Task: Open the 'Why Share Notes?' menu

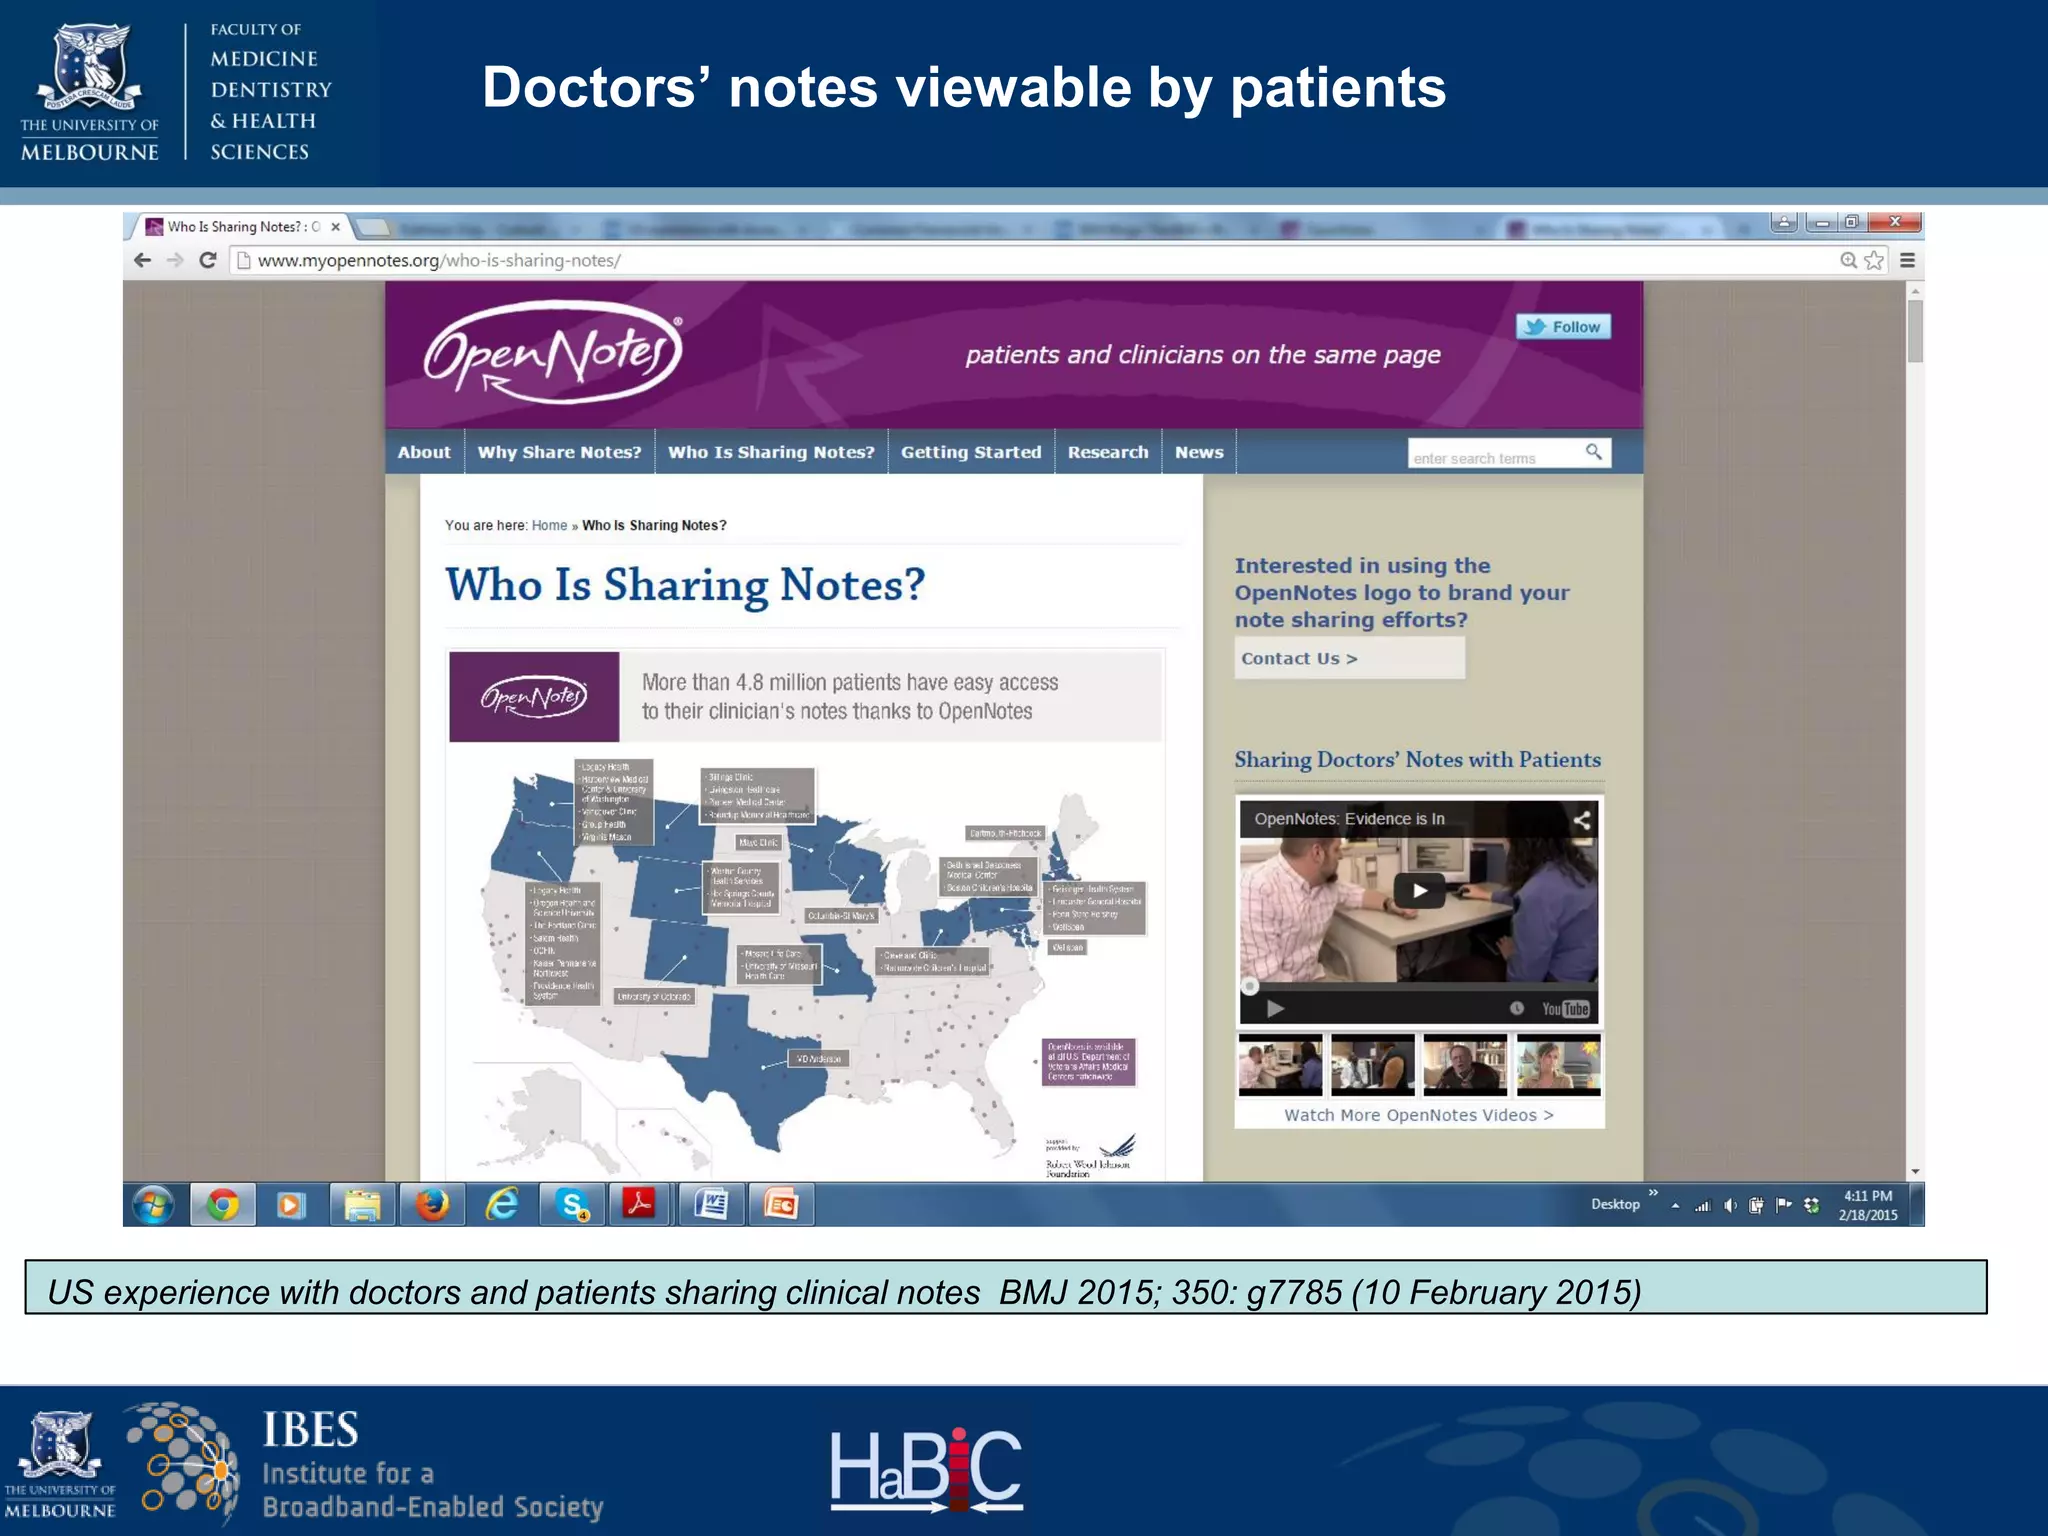Action: (x=559, y=452)
